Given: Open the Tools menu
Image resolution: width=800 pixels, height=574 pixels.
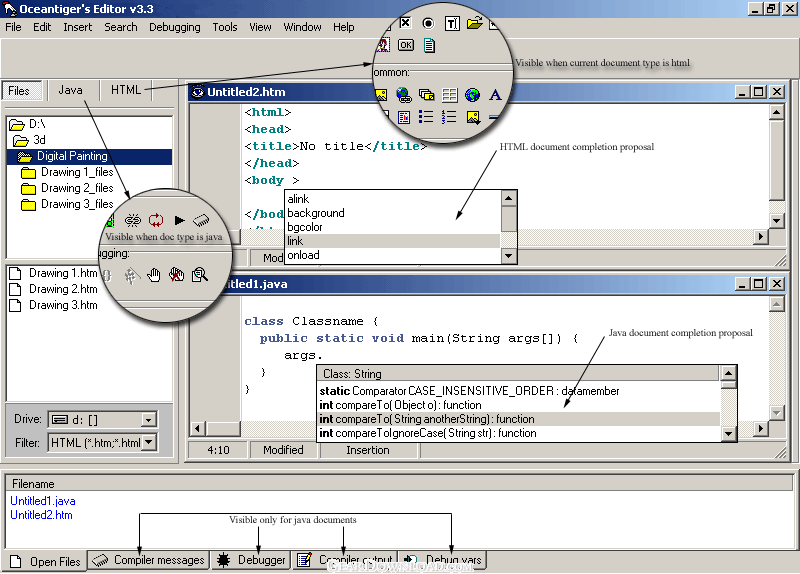Looking at the screenshot, I should pos(225,27).
